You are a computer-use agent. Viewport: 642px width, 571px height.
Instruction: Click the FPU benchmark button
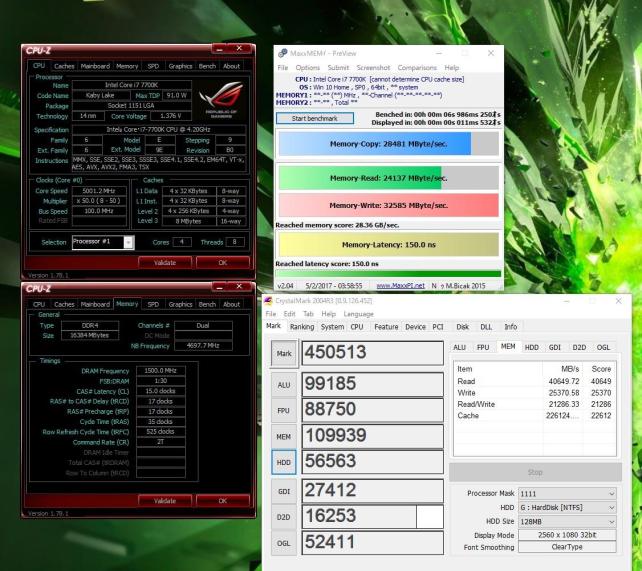284,411
